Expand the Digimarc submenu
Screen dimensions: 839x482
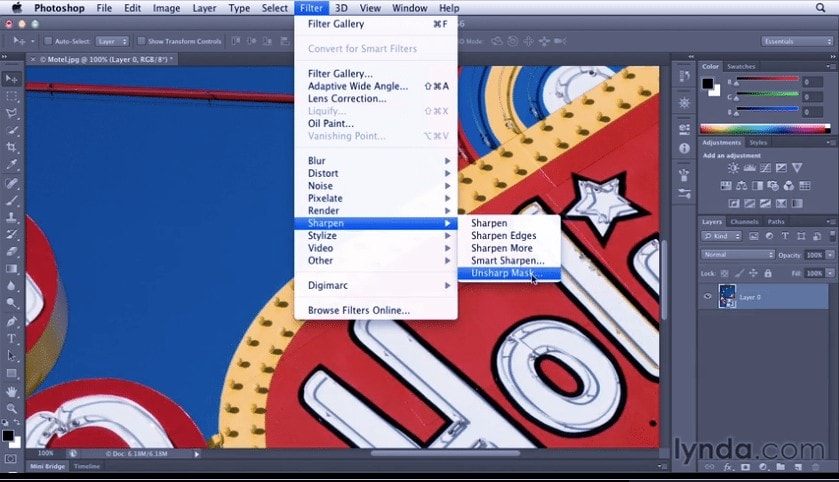376,286
